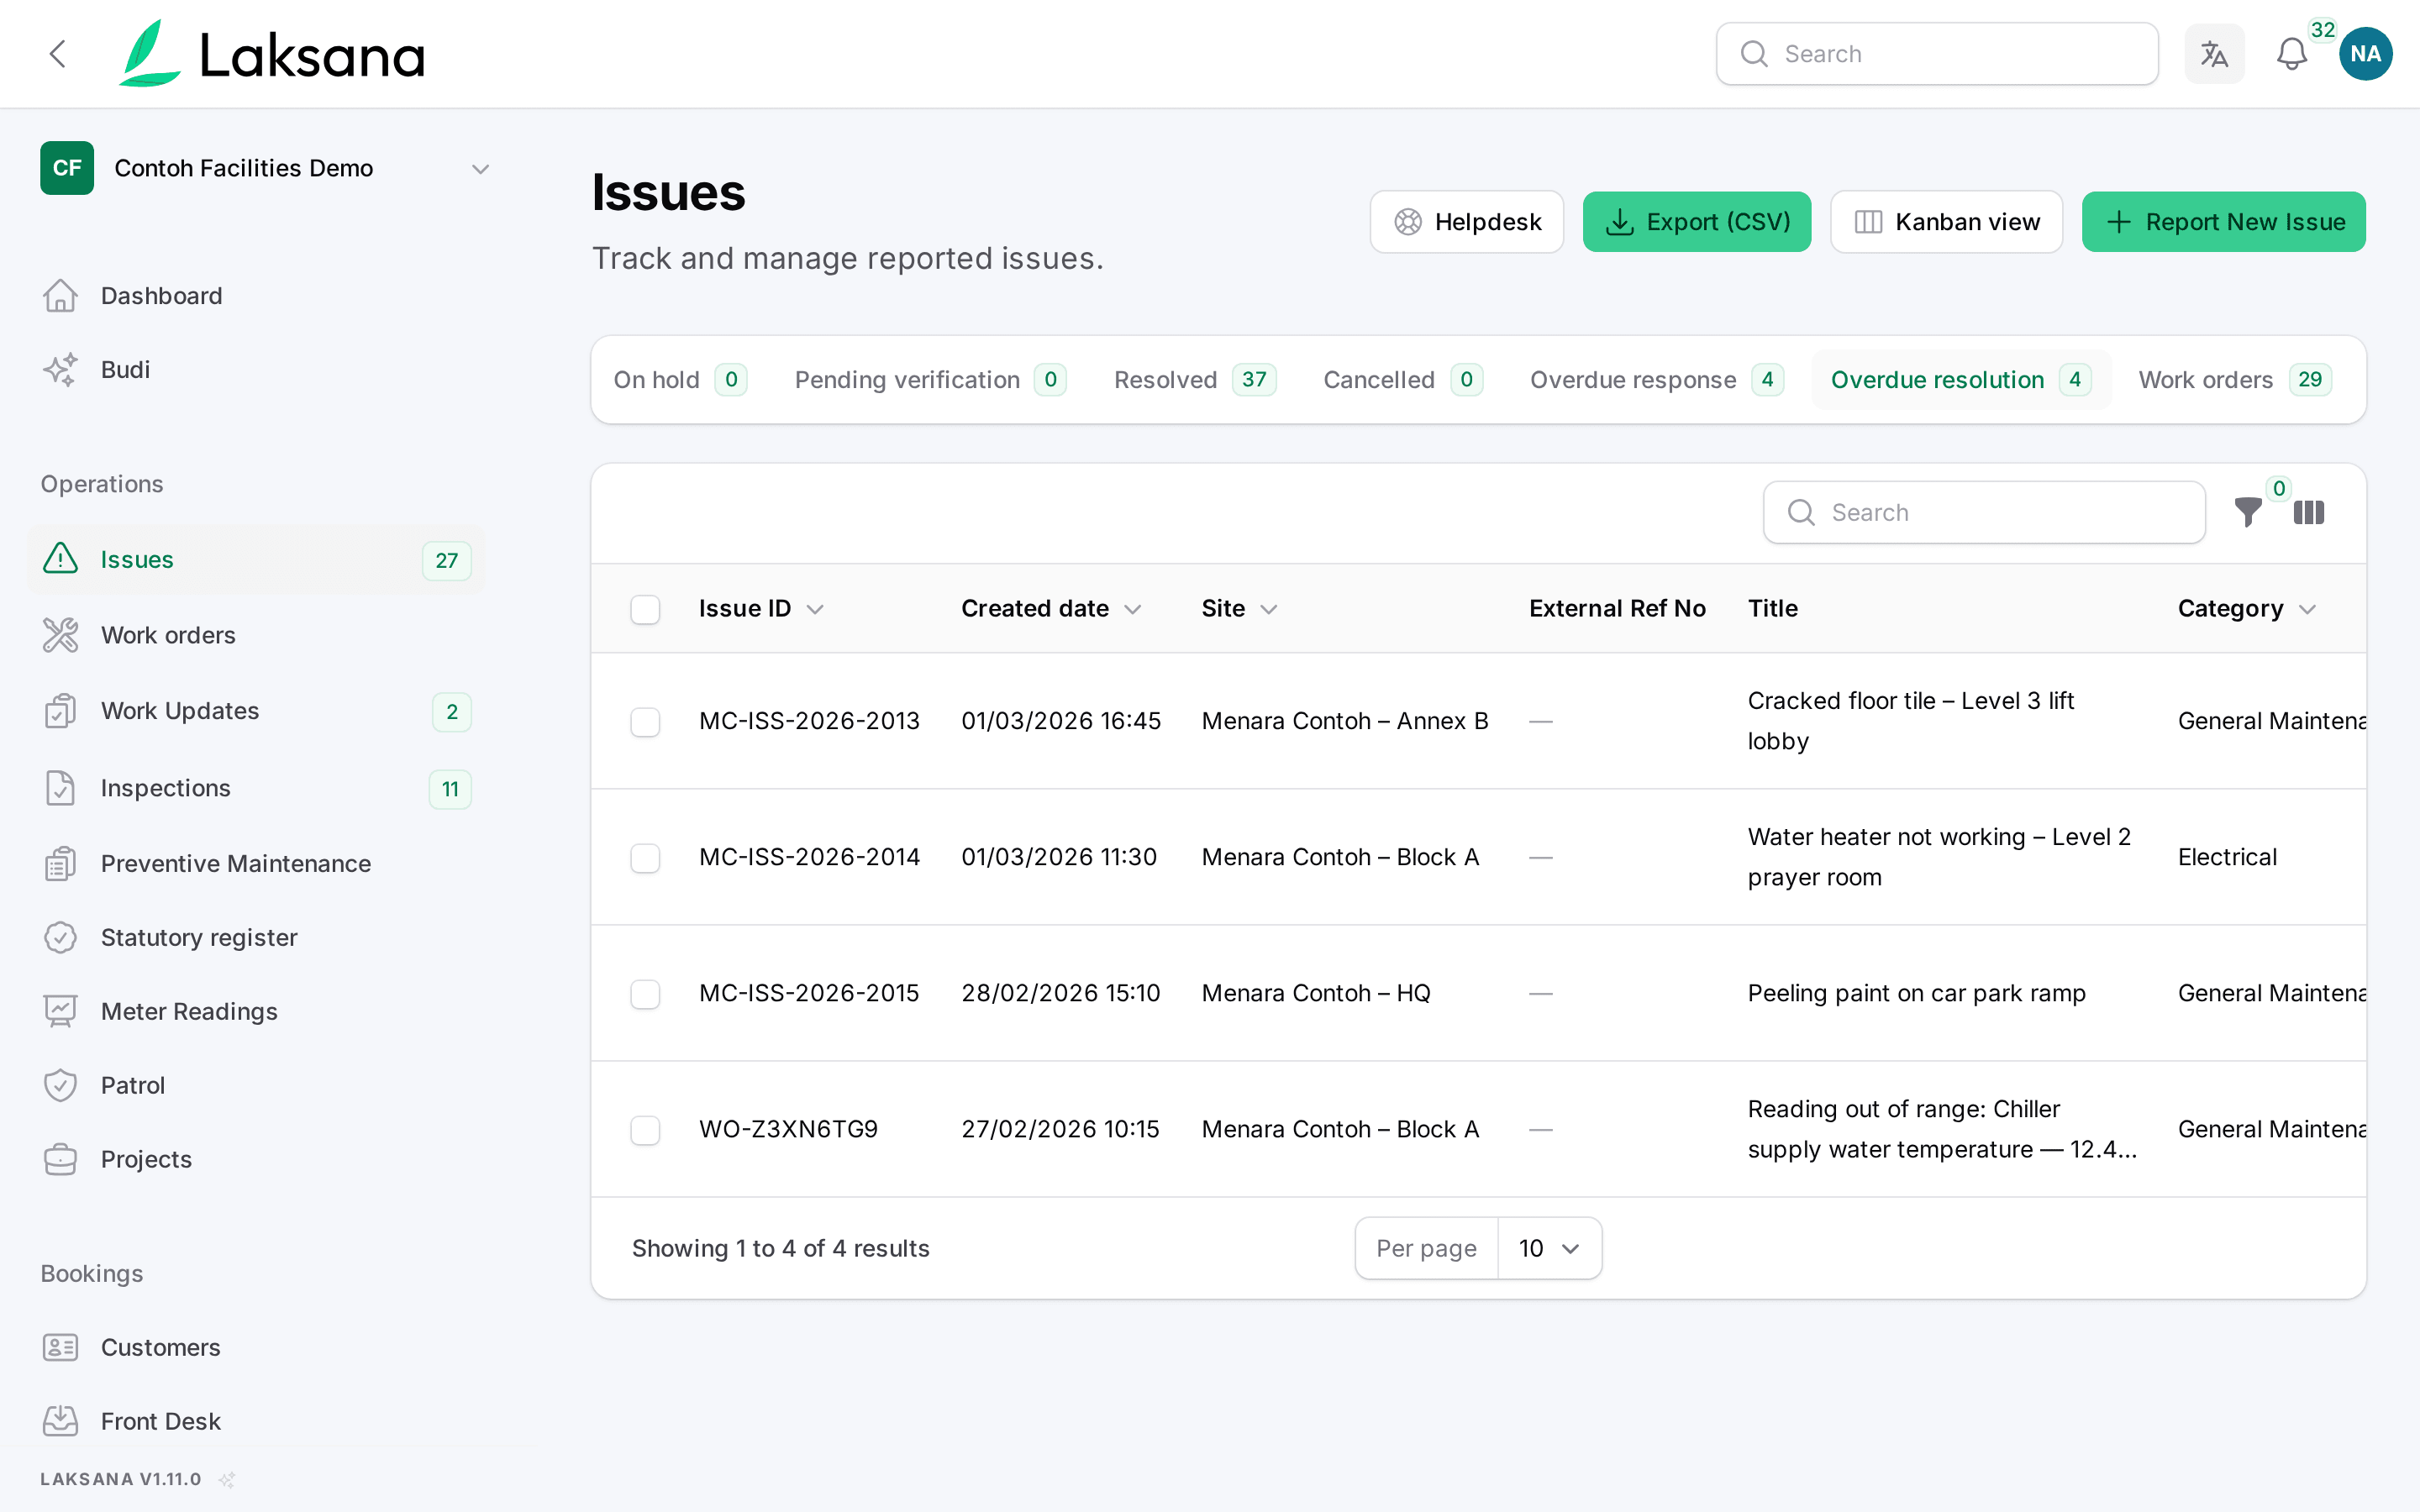This screenshot has width=2420, height=1512.
Task: Switch to Kanban view
Action: [1946, 222]
